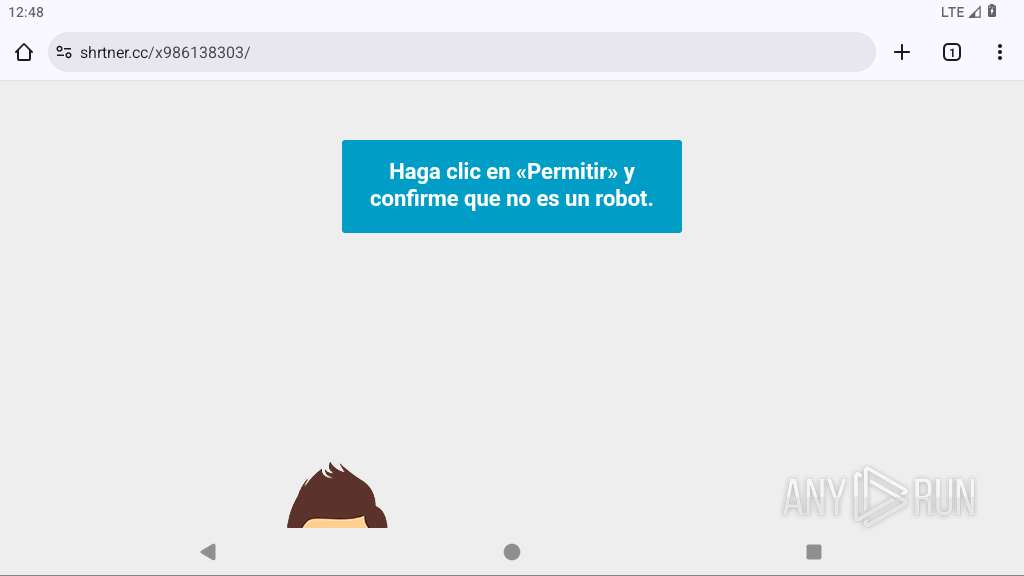Tap the battery icon in status bar
1024x576 pixels.
(x=992, y=11)
